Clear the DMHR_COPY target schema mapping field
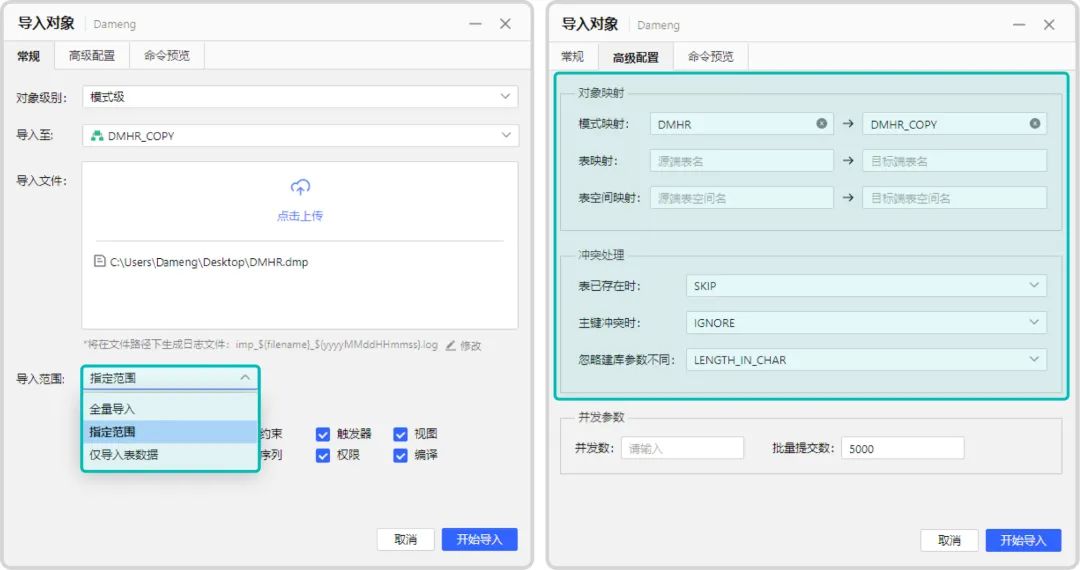This screenshot has width=1080, height=570. click(x=1035, y=124)
